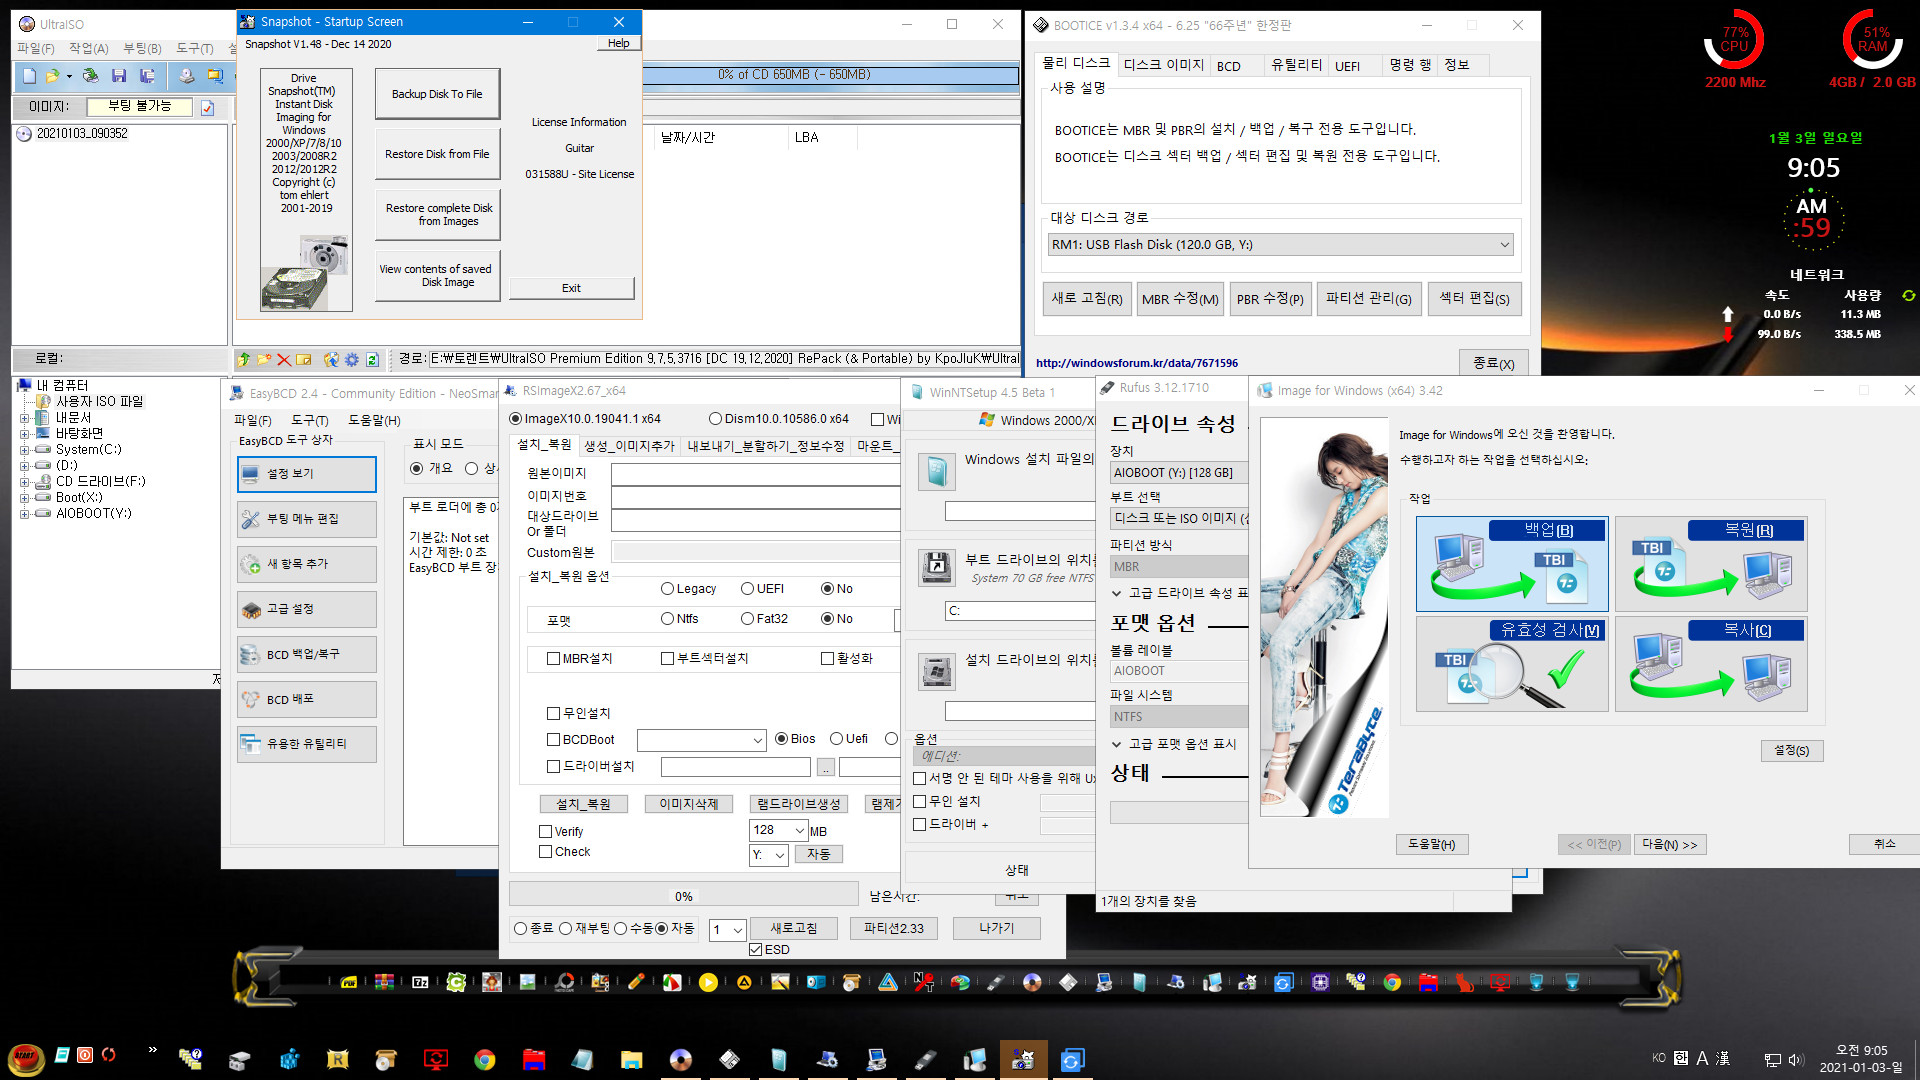The height and width of the screenshot is (1080, 1920).
Task: Click the 7z icon in the bottom dock
Action: (x=420, y=983)
